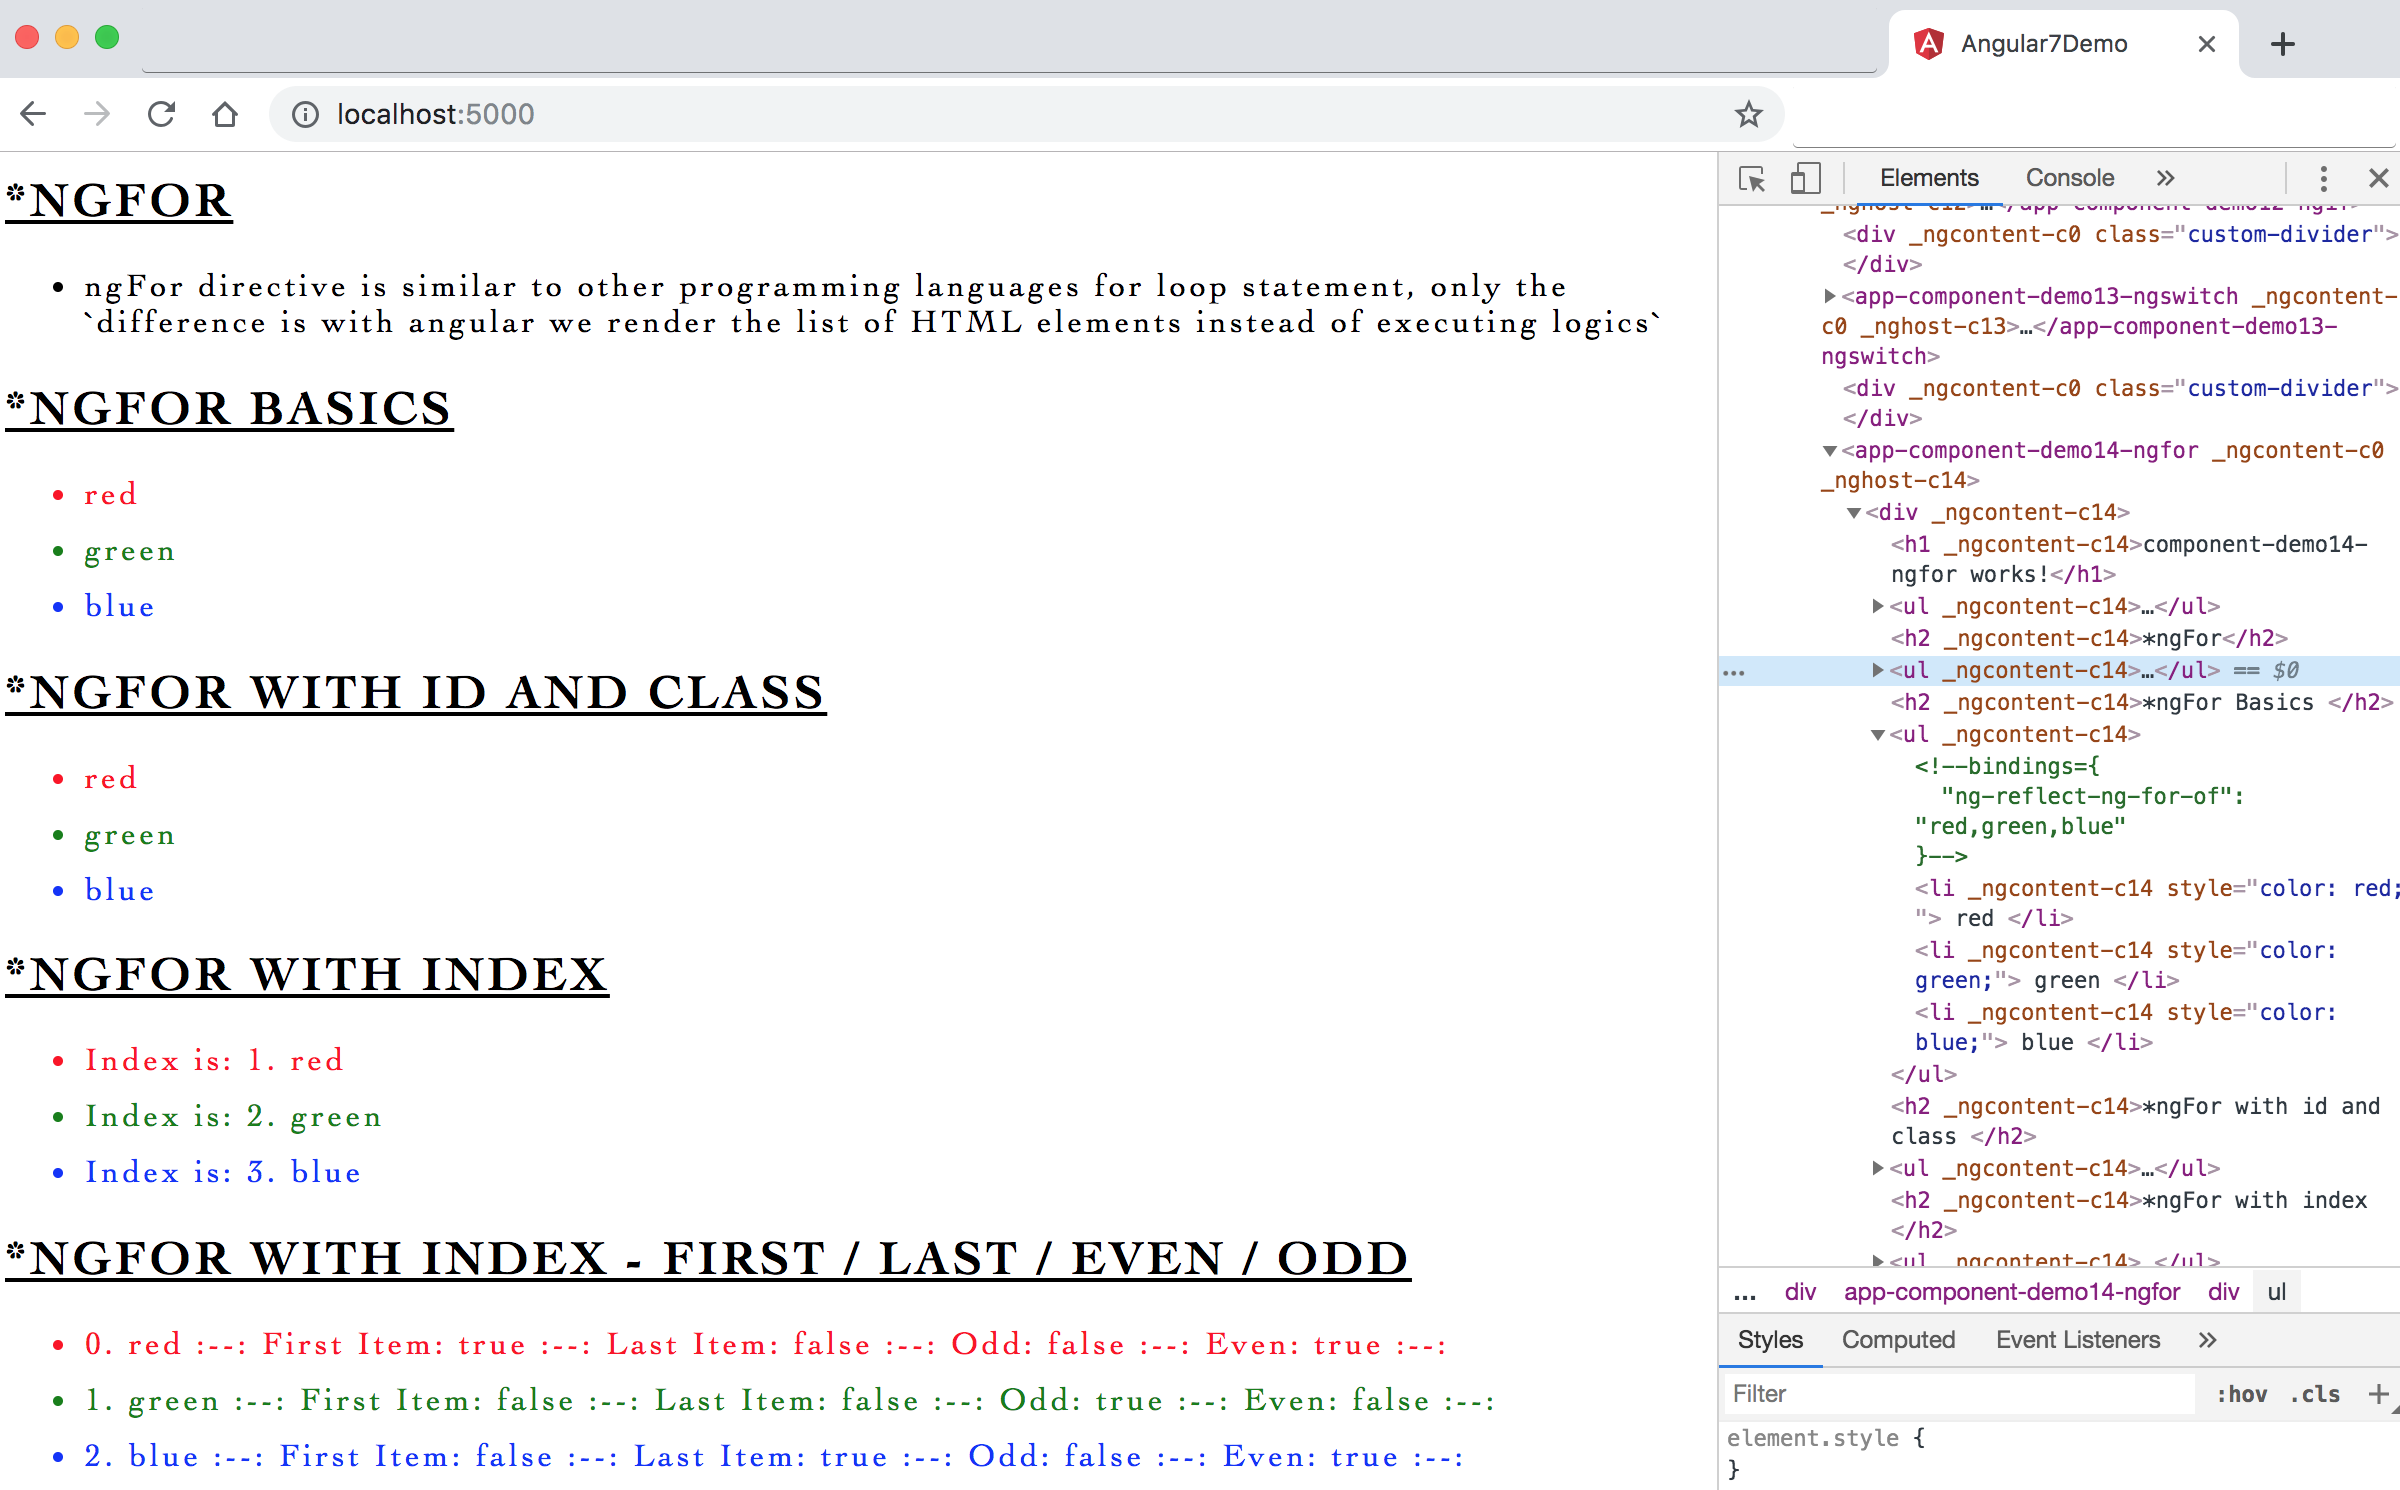Open DevTools three-dot customize menu
Viewport: 2400px width, 1490px height.
[x=2323, y=179]
